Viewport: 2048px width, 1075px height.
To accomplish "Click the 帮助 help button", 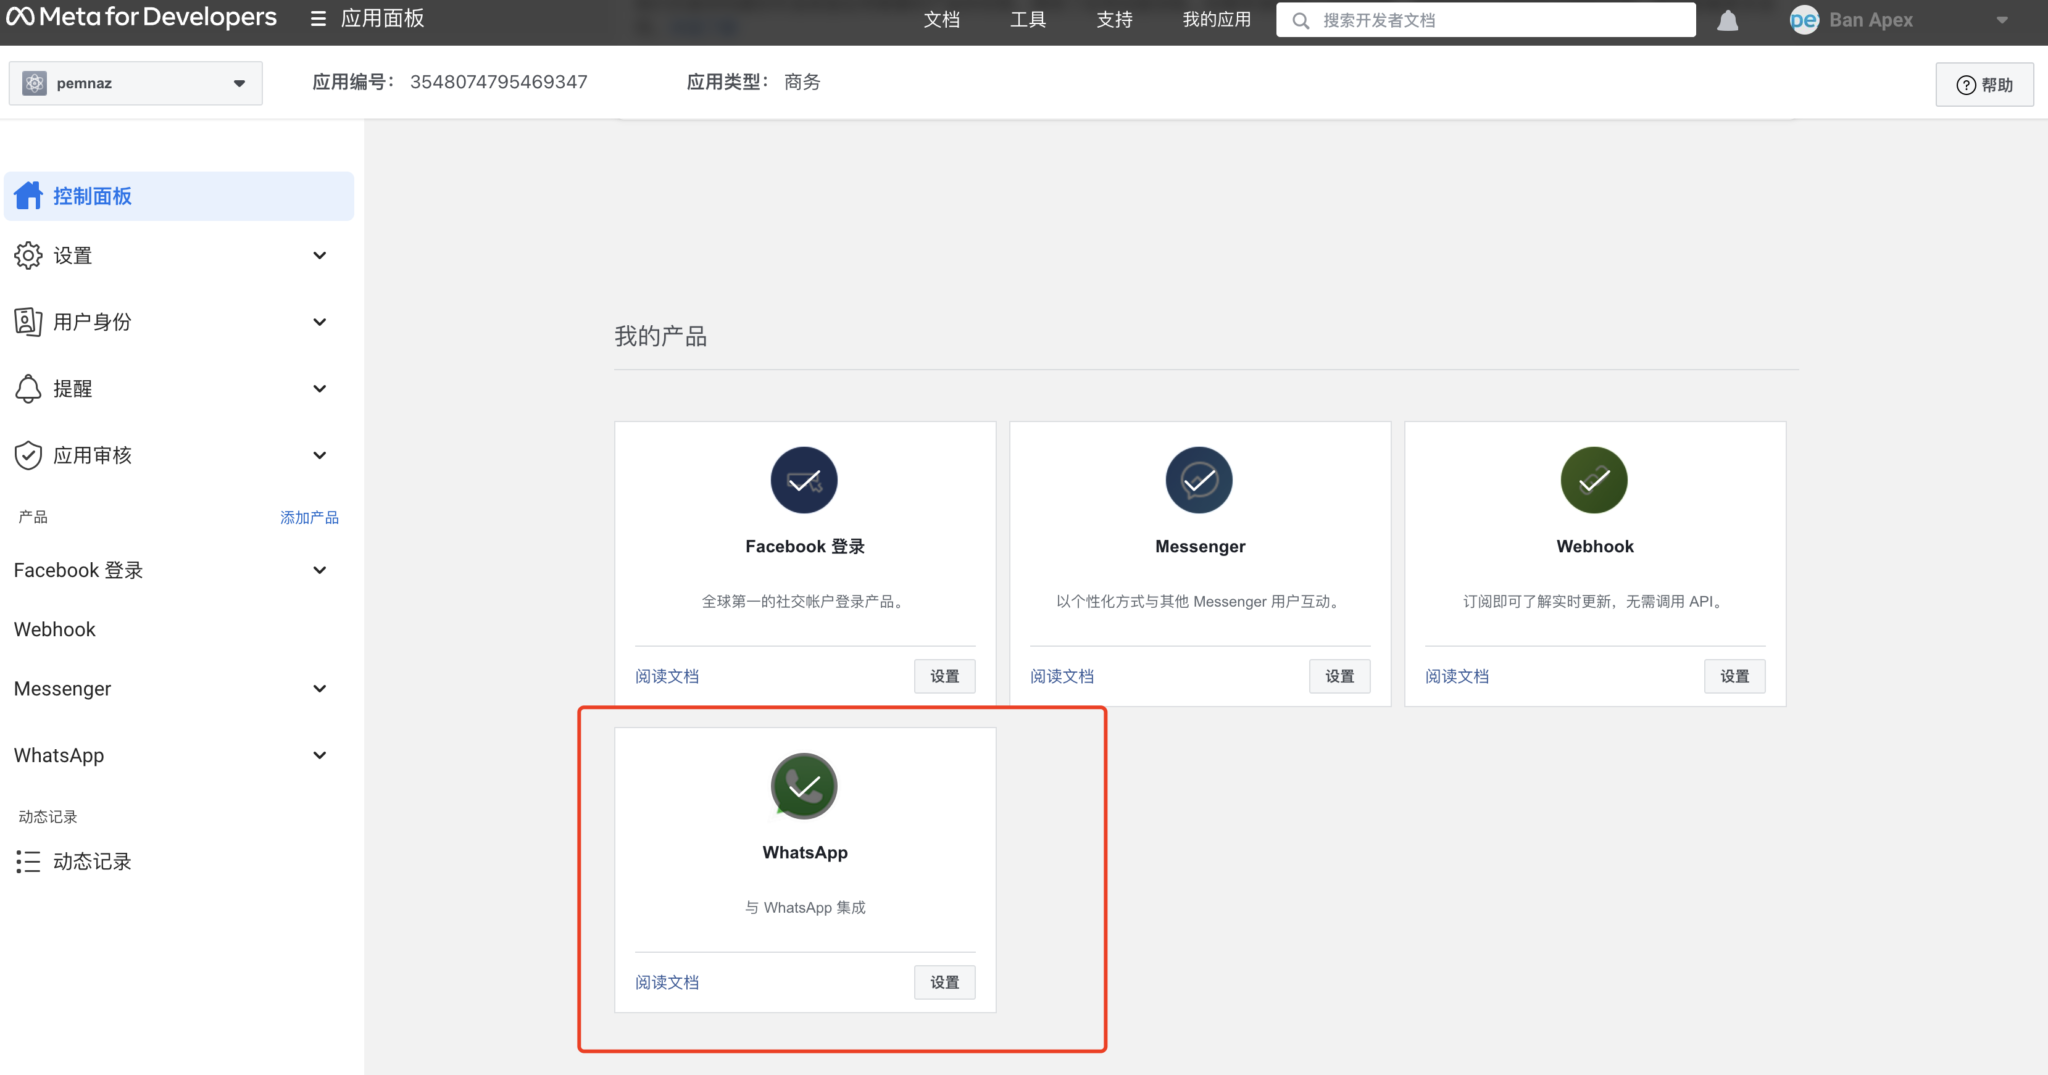I will tap(1984, 85).
